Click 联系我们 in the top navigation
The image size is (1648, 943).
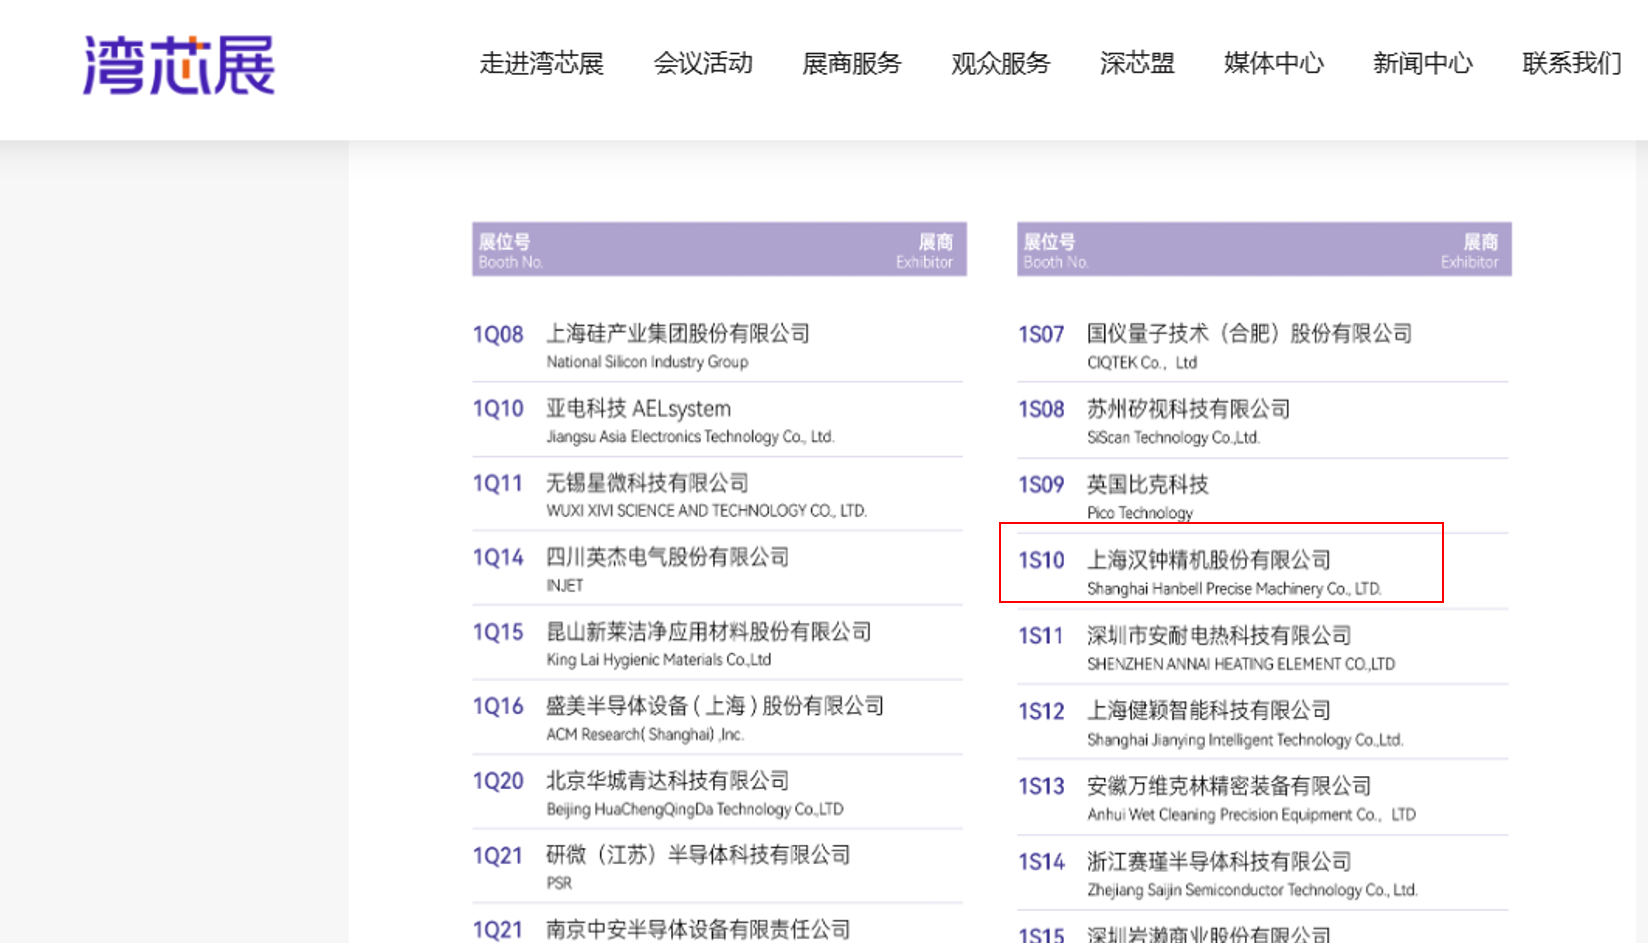(1572, 64)
